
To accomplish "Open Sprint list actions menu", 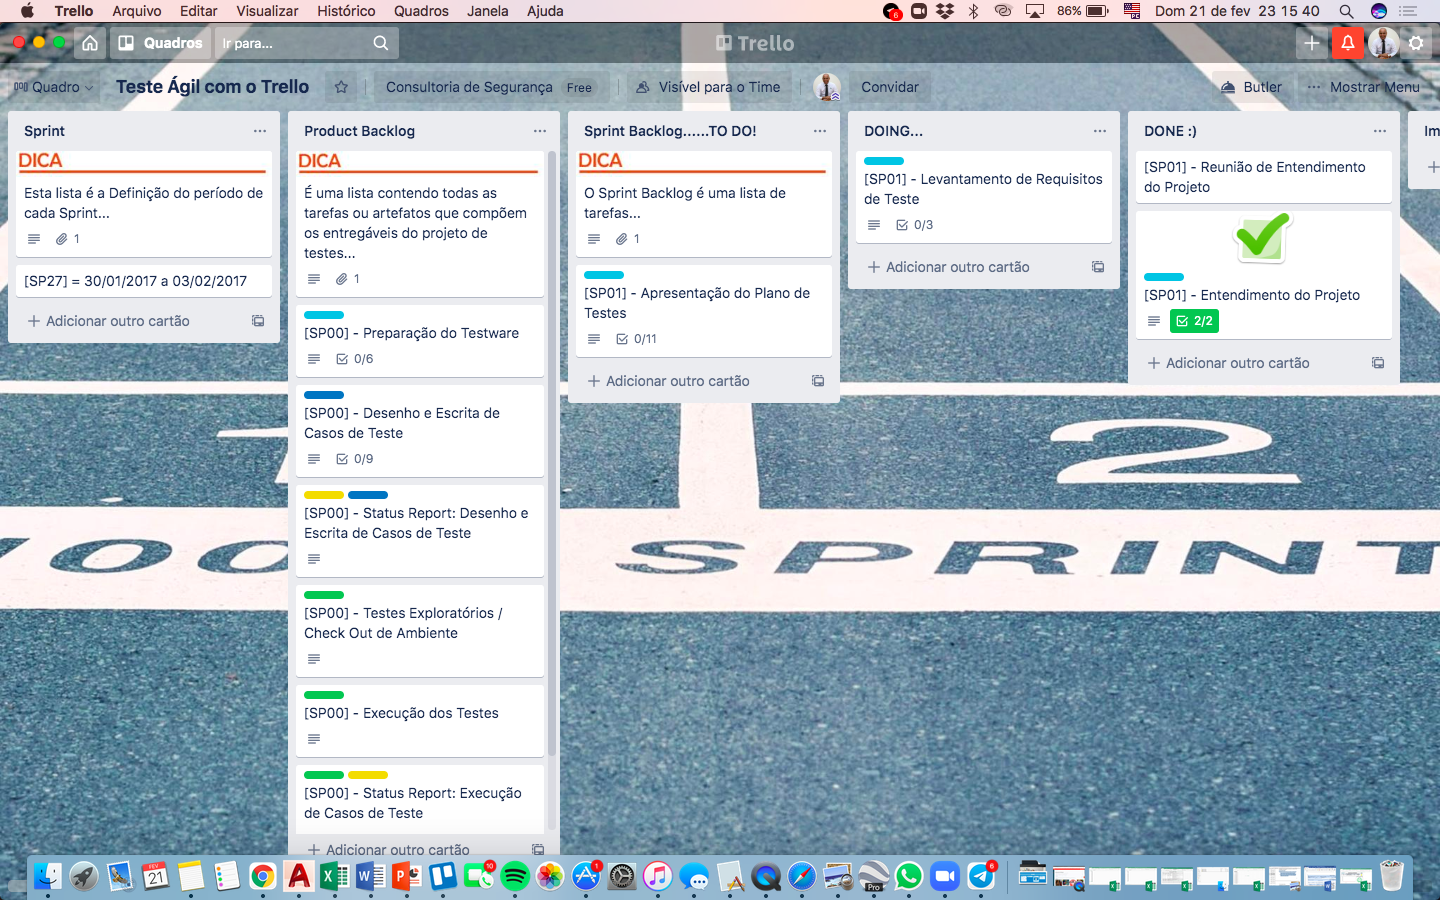I will [x=260, y=131].
